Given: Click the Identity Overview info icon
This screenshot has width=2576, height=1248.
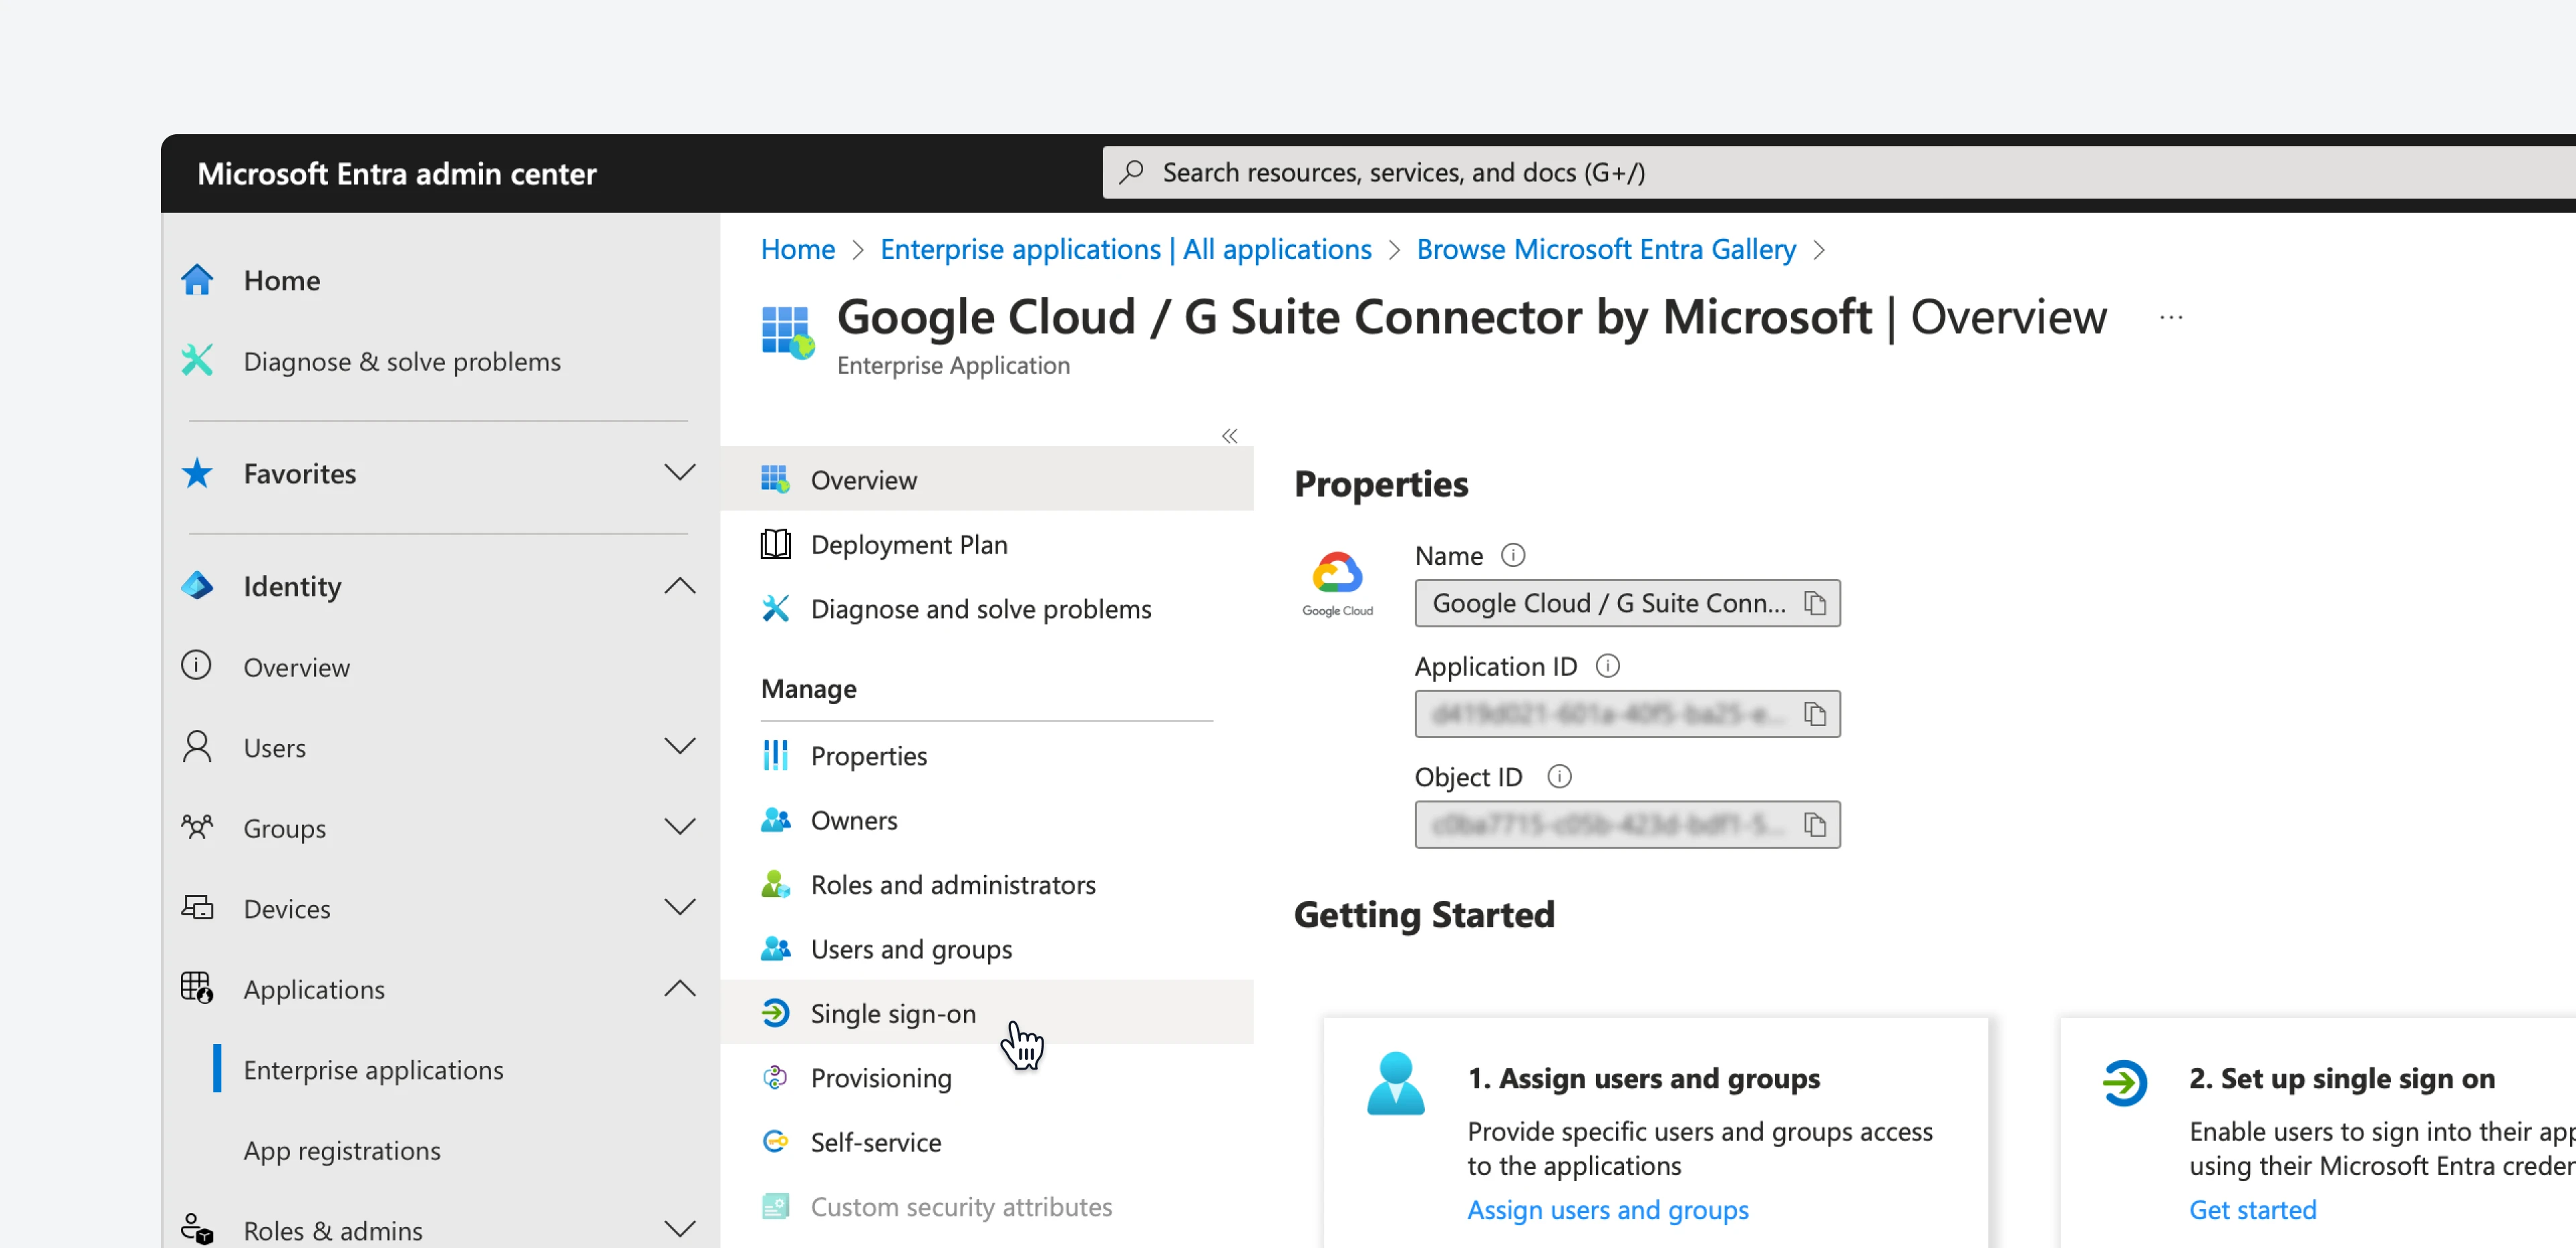Looking at the screenshot, I should (x=197, y=666).
